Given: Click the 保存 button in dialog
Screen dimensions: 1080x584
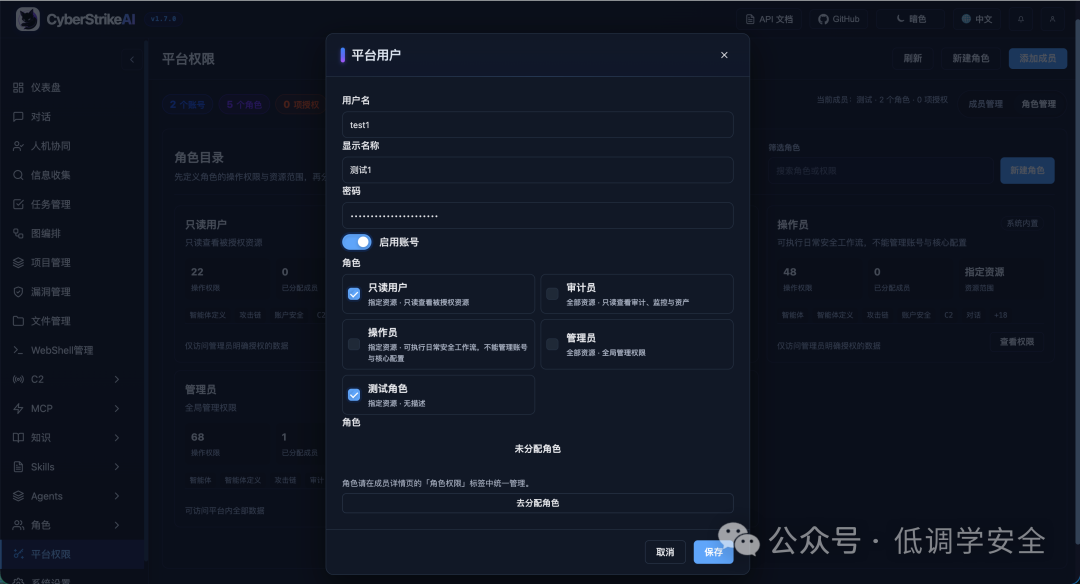Looking at the screenshot, I should coord(714,552).
